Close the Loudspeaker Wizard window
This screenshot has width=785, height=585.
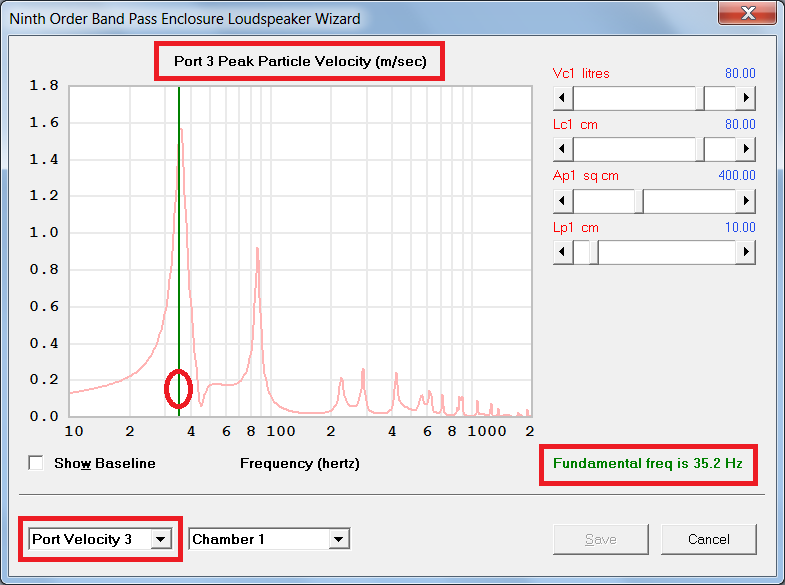(747, 13)
